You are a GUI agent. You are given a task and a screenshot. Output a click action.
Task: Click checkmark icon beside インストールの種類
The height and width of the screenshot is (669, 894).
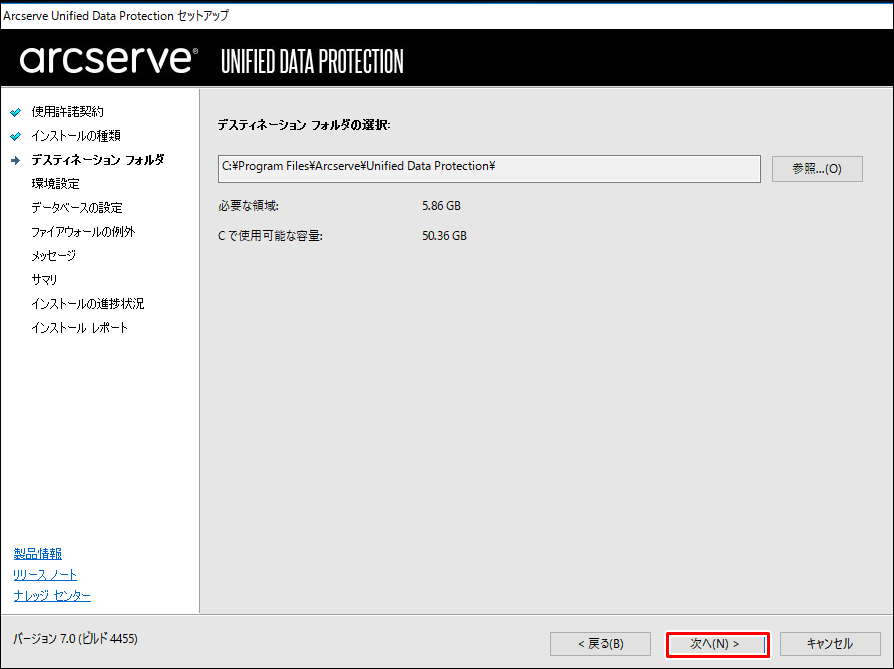coord(16,136)
